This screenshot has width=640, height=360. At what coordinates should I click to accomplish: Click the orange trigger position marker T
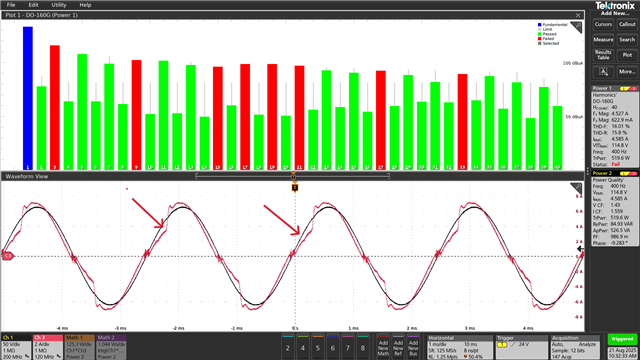tap(295, 188)
